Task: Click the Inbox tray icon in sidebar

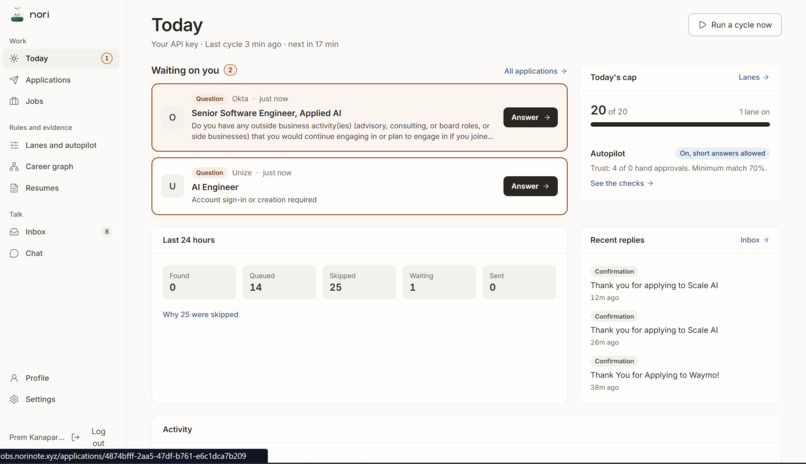Action: tap(14, 232)
